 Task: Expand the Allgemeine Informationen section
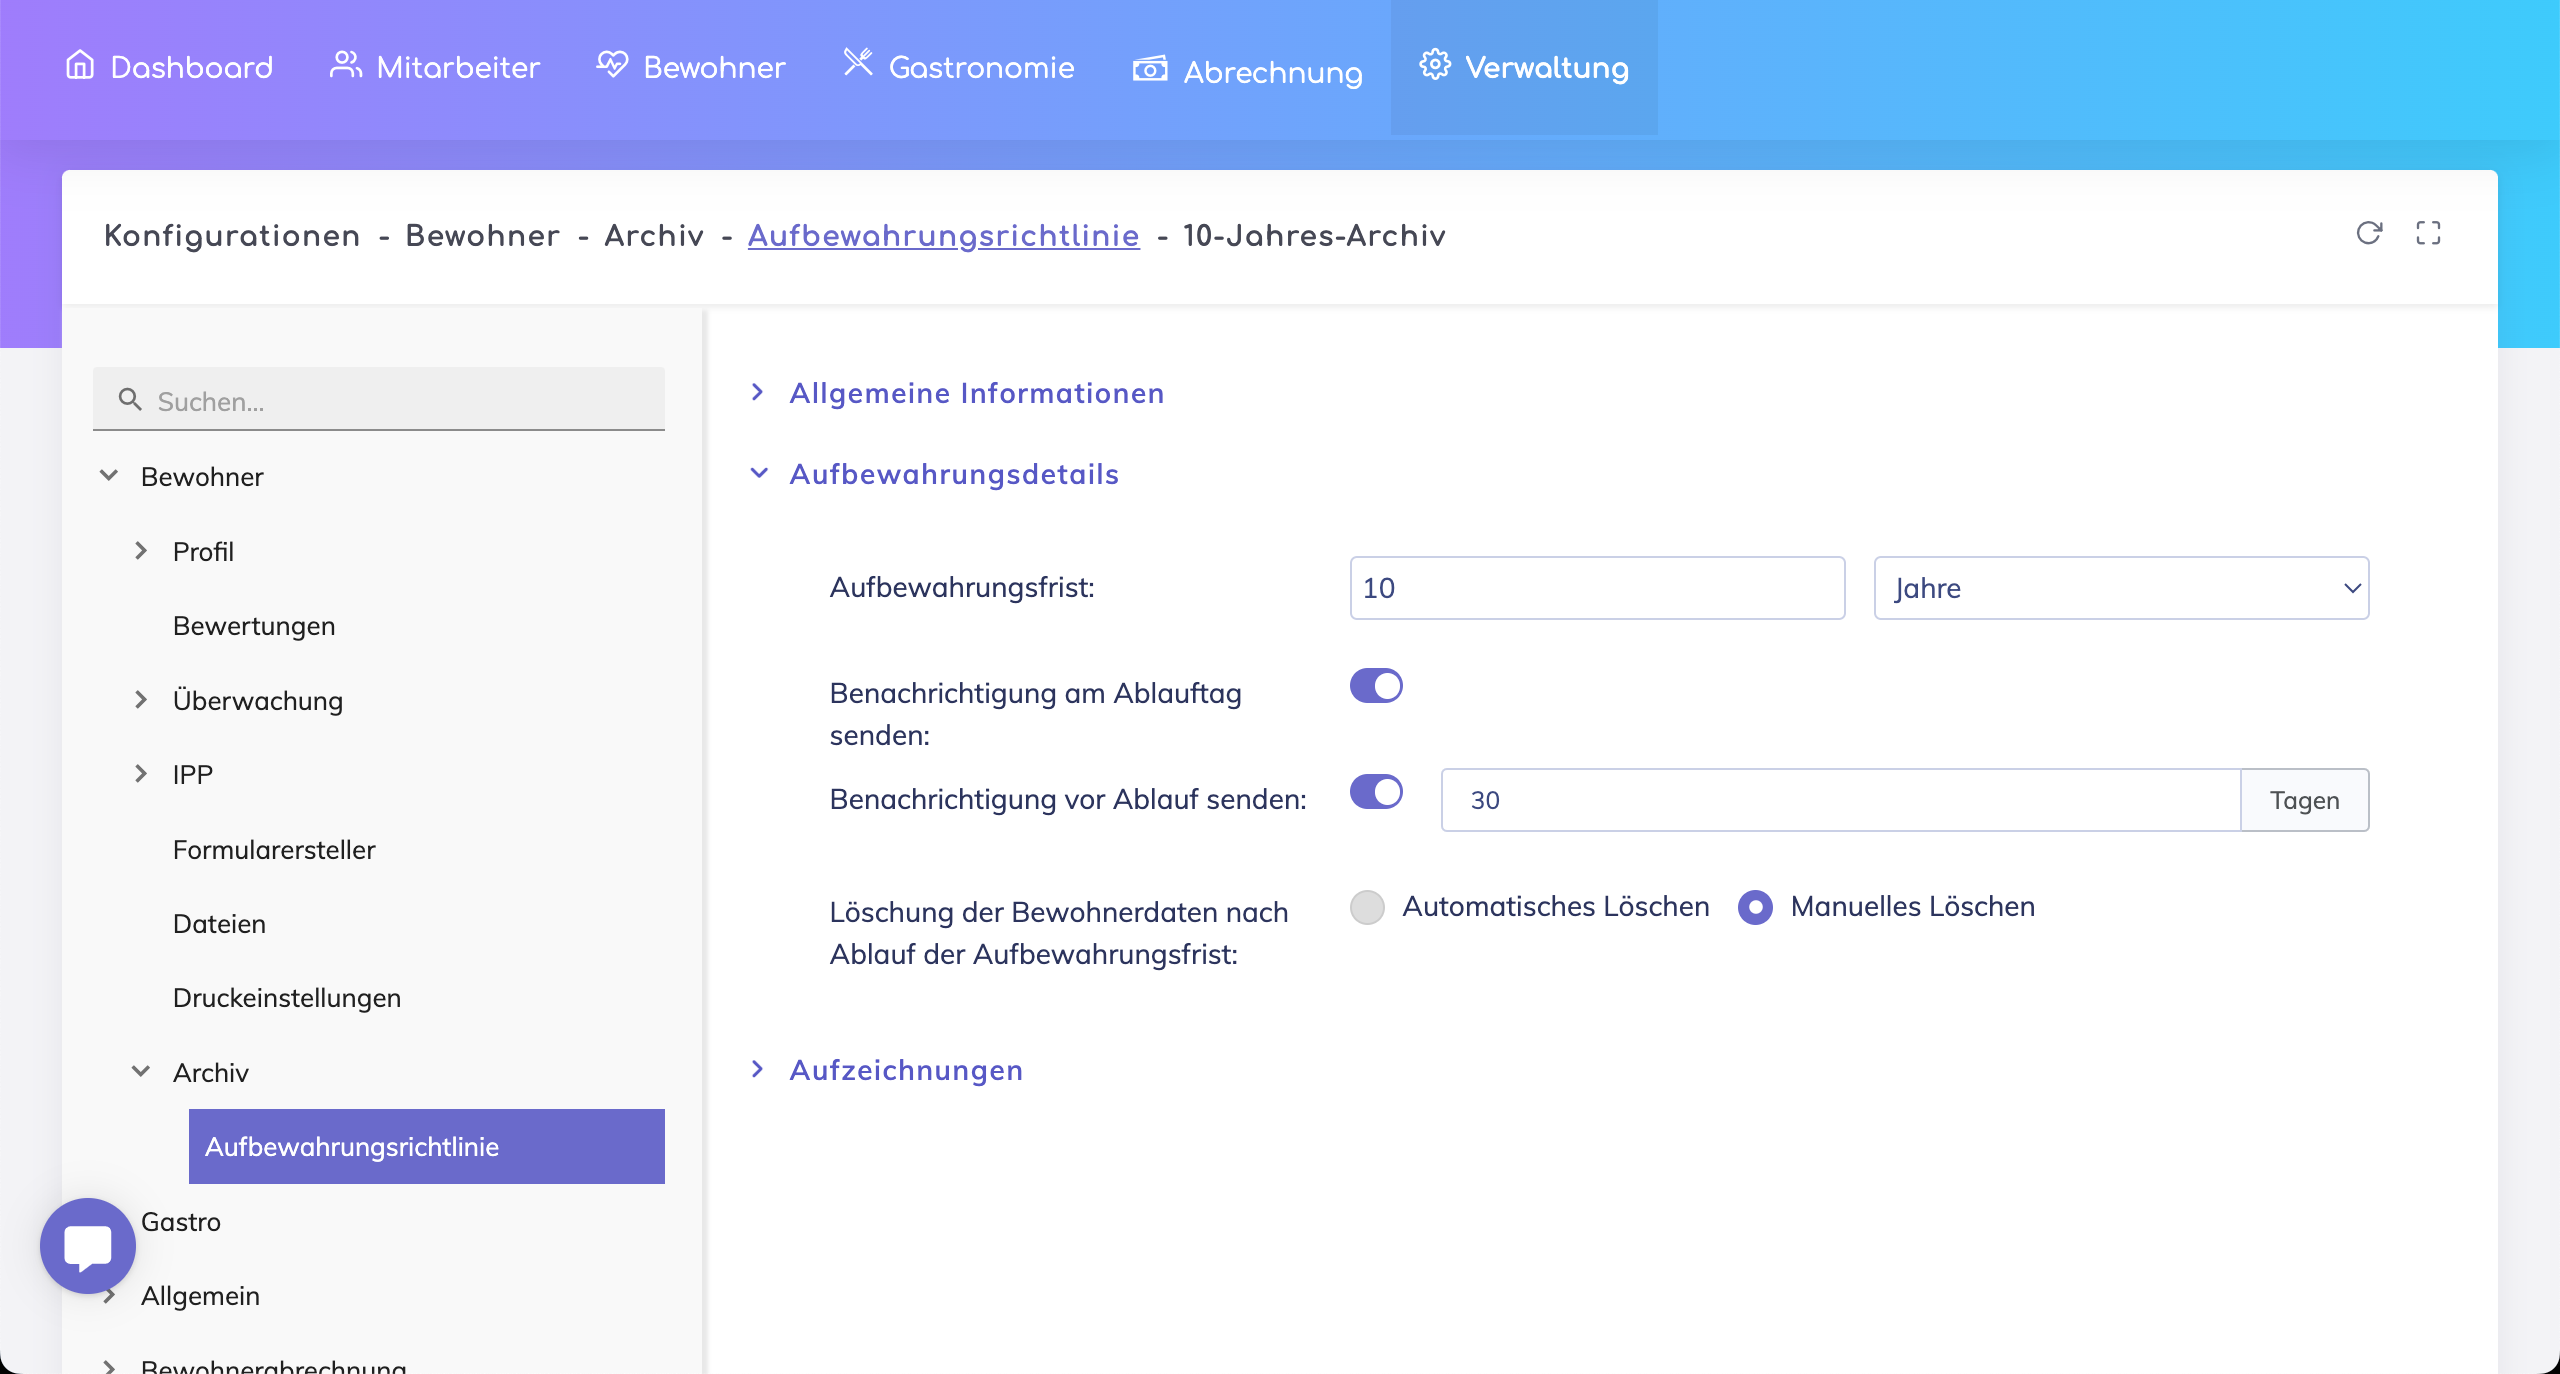pyautogui.click(x=976, y=393)
